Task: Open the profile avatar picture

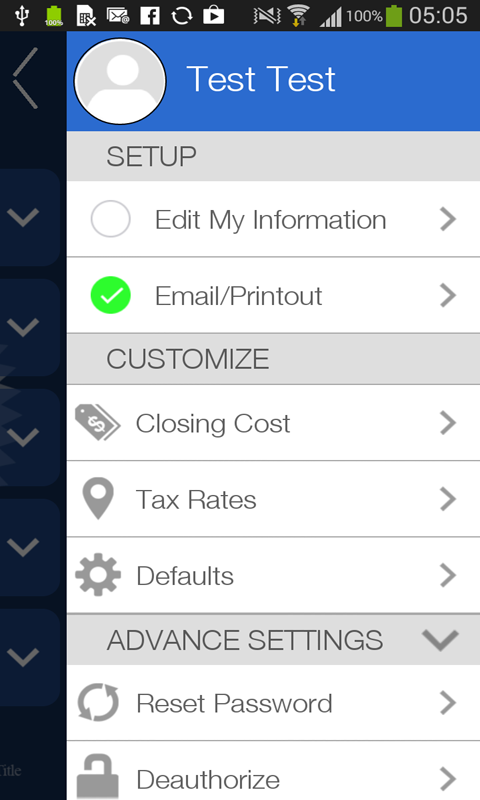Action: pos(120,81)
